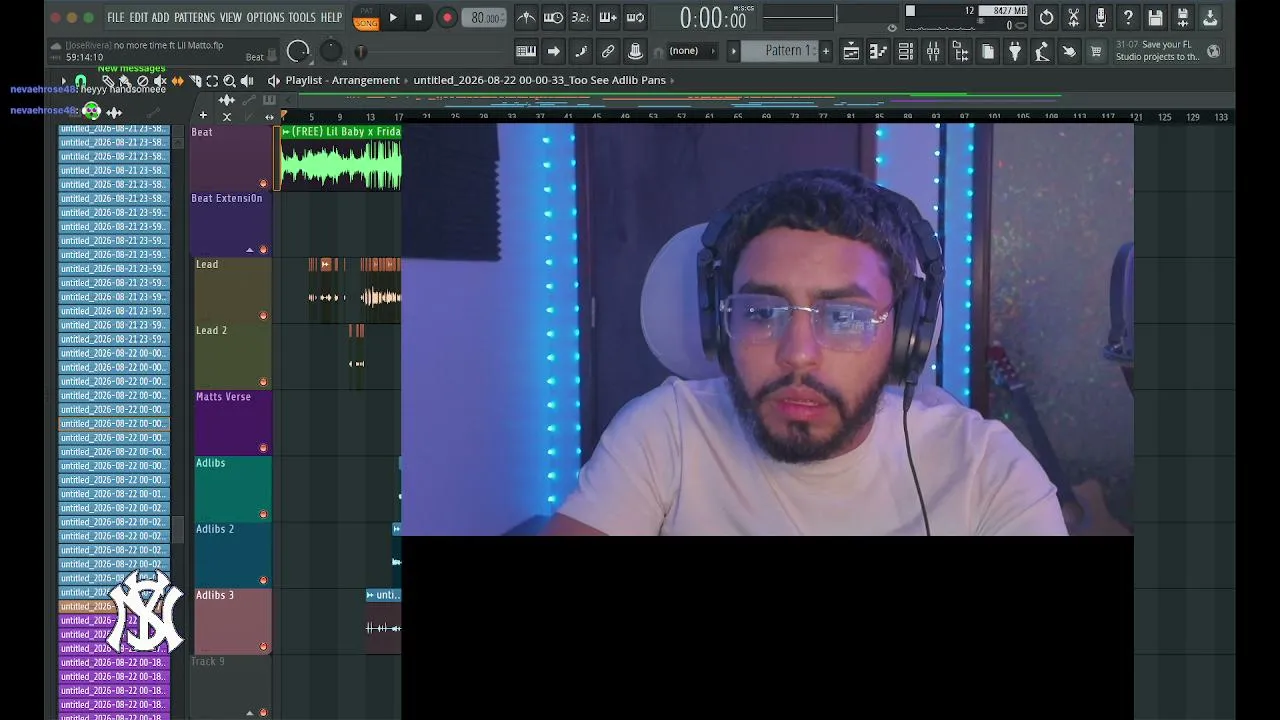
Task: Start playback with the play button
Action: coord(393,17)
